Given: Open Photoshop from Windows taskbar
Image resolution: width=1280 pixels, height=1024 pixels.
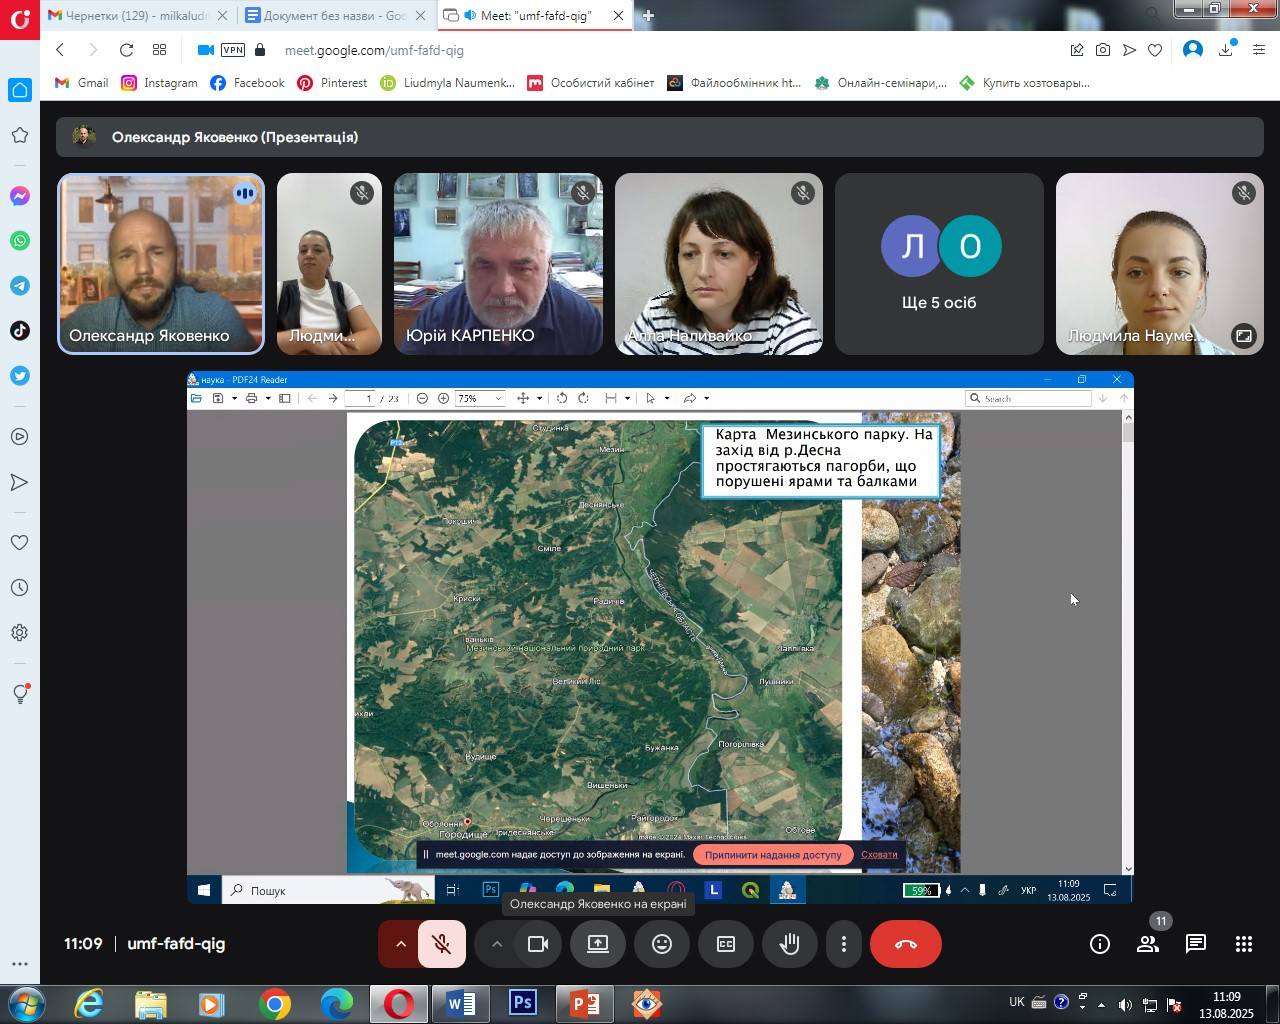Looking at the screenshot, I should [x=522, y=1004].
